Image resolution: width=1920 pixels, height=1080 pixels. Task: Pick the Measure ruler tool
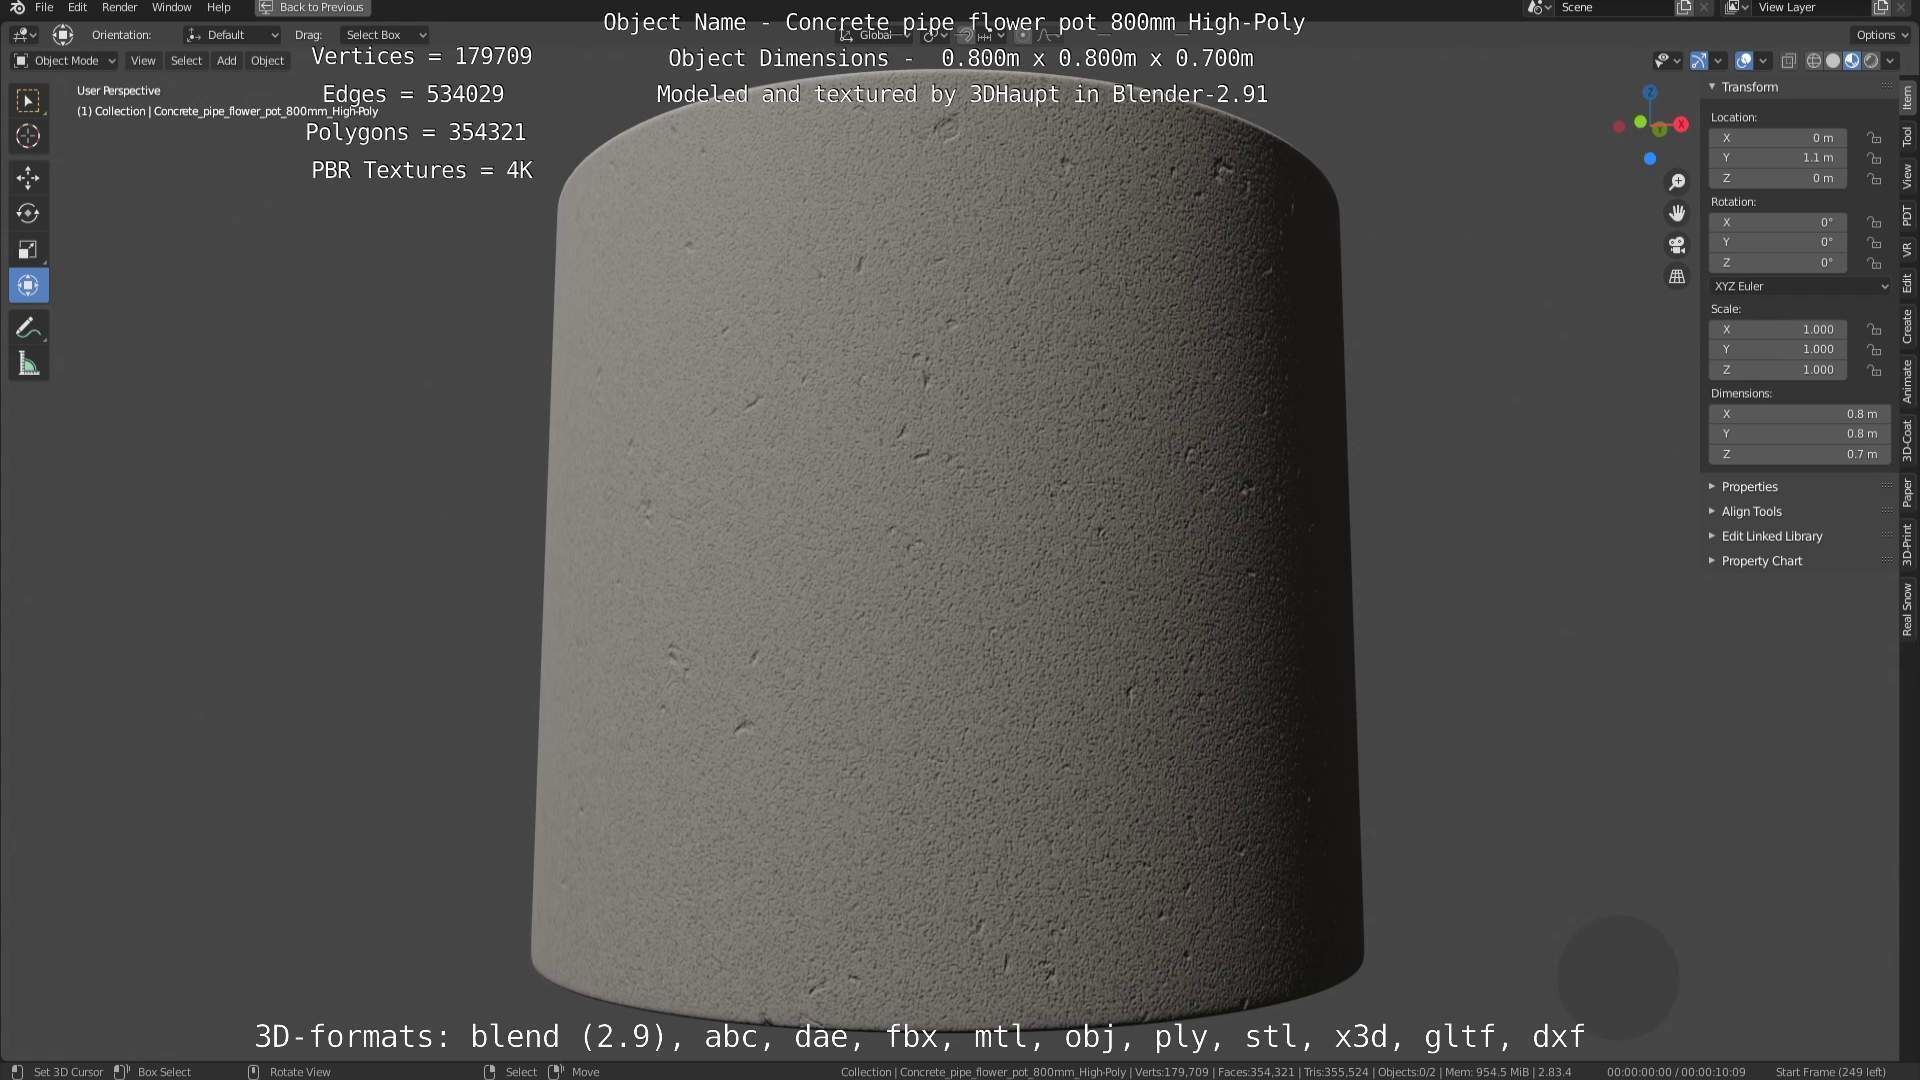pyautogui.click(x=28, y=364)
